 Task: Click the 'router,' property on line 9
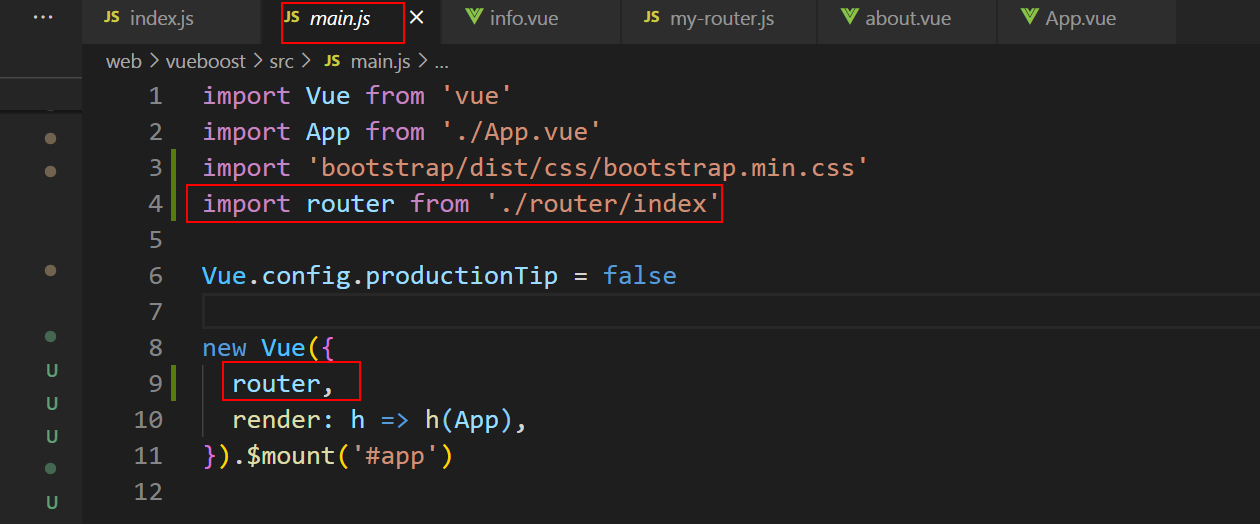(x=282, y=384)
